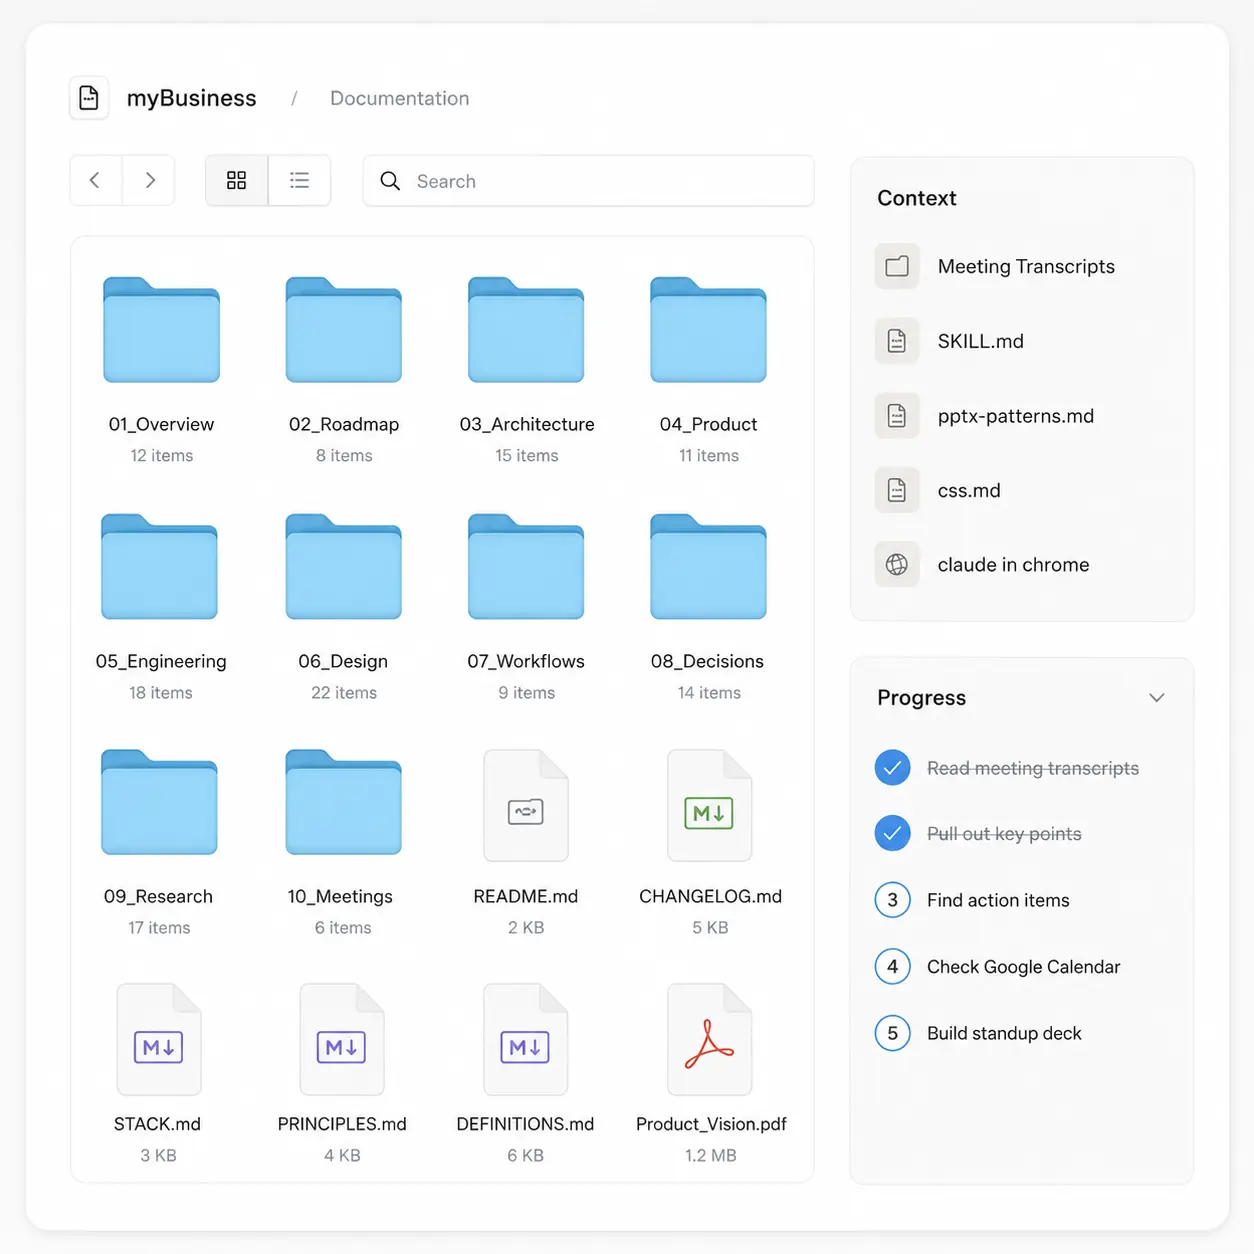Click step 4 circle for Check Google Calendar

[893, 967]
